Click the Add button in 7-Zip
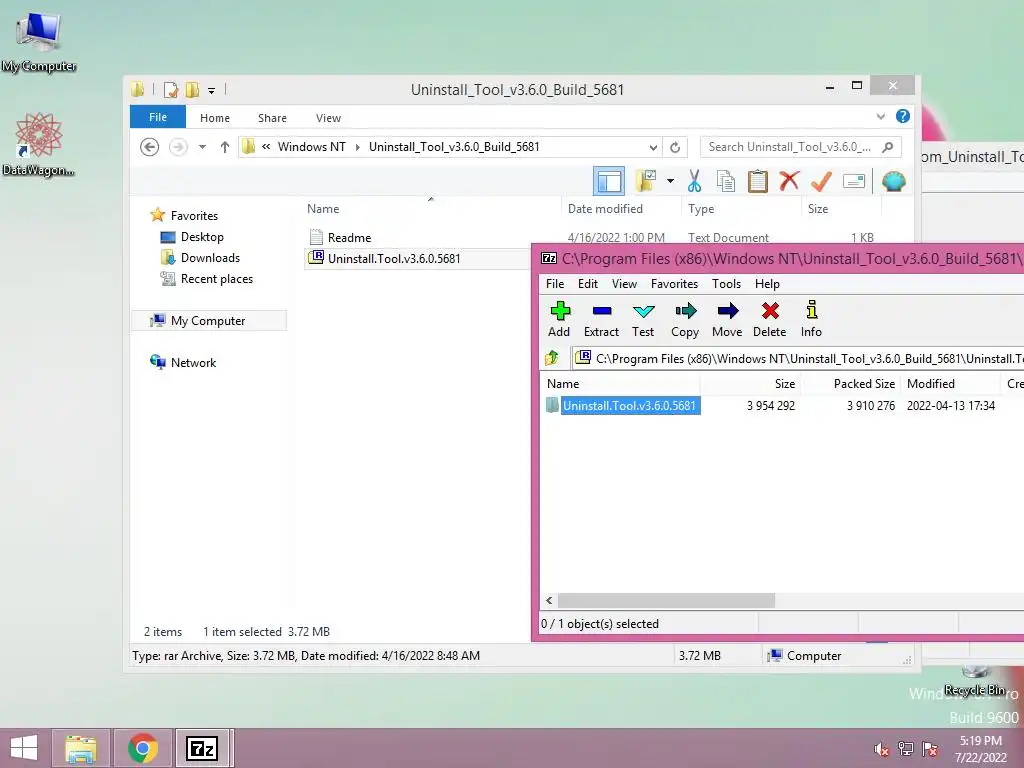Viewport: 1024px width, 768px height. click(560, 319)
